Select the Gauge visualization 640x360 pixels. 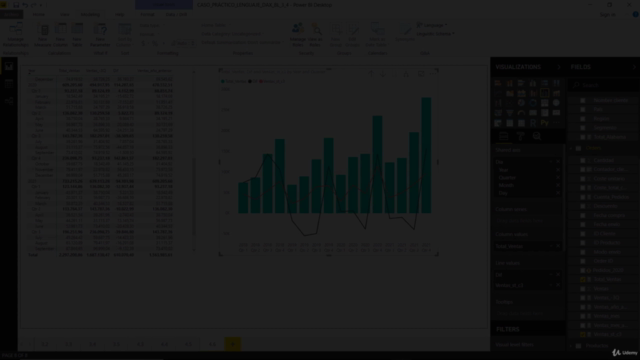tap(521, 113)
